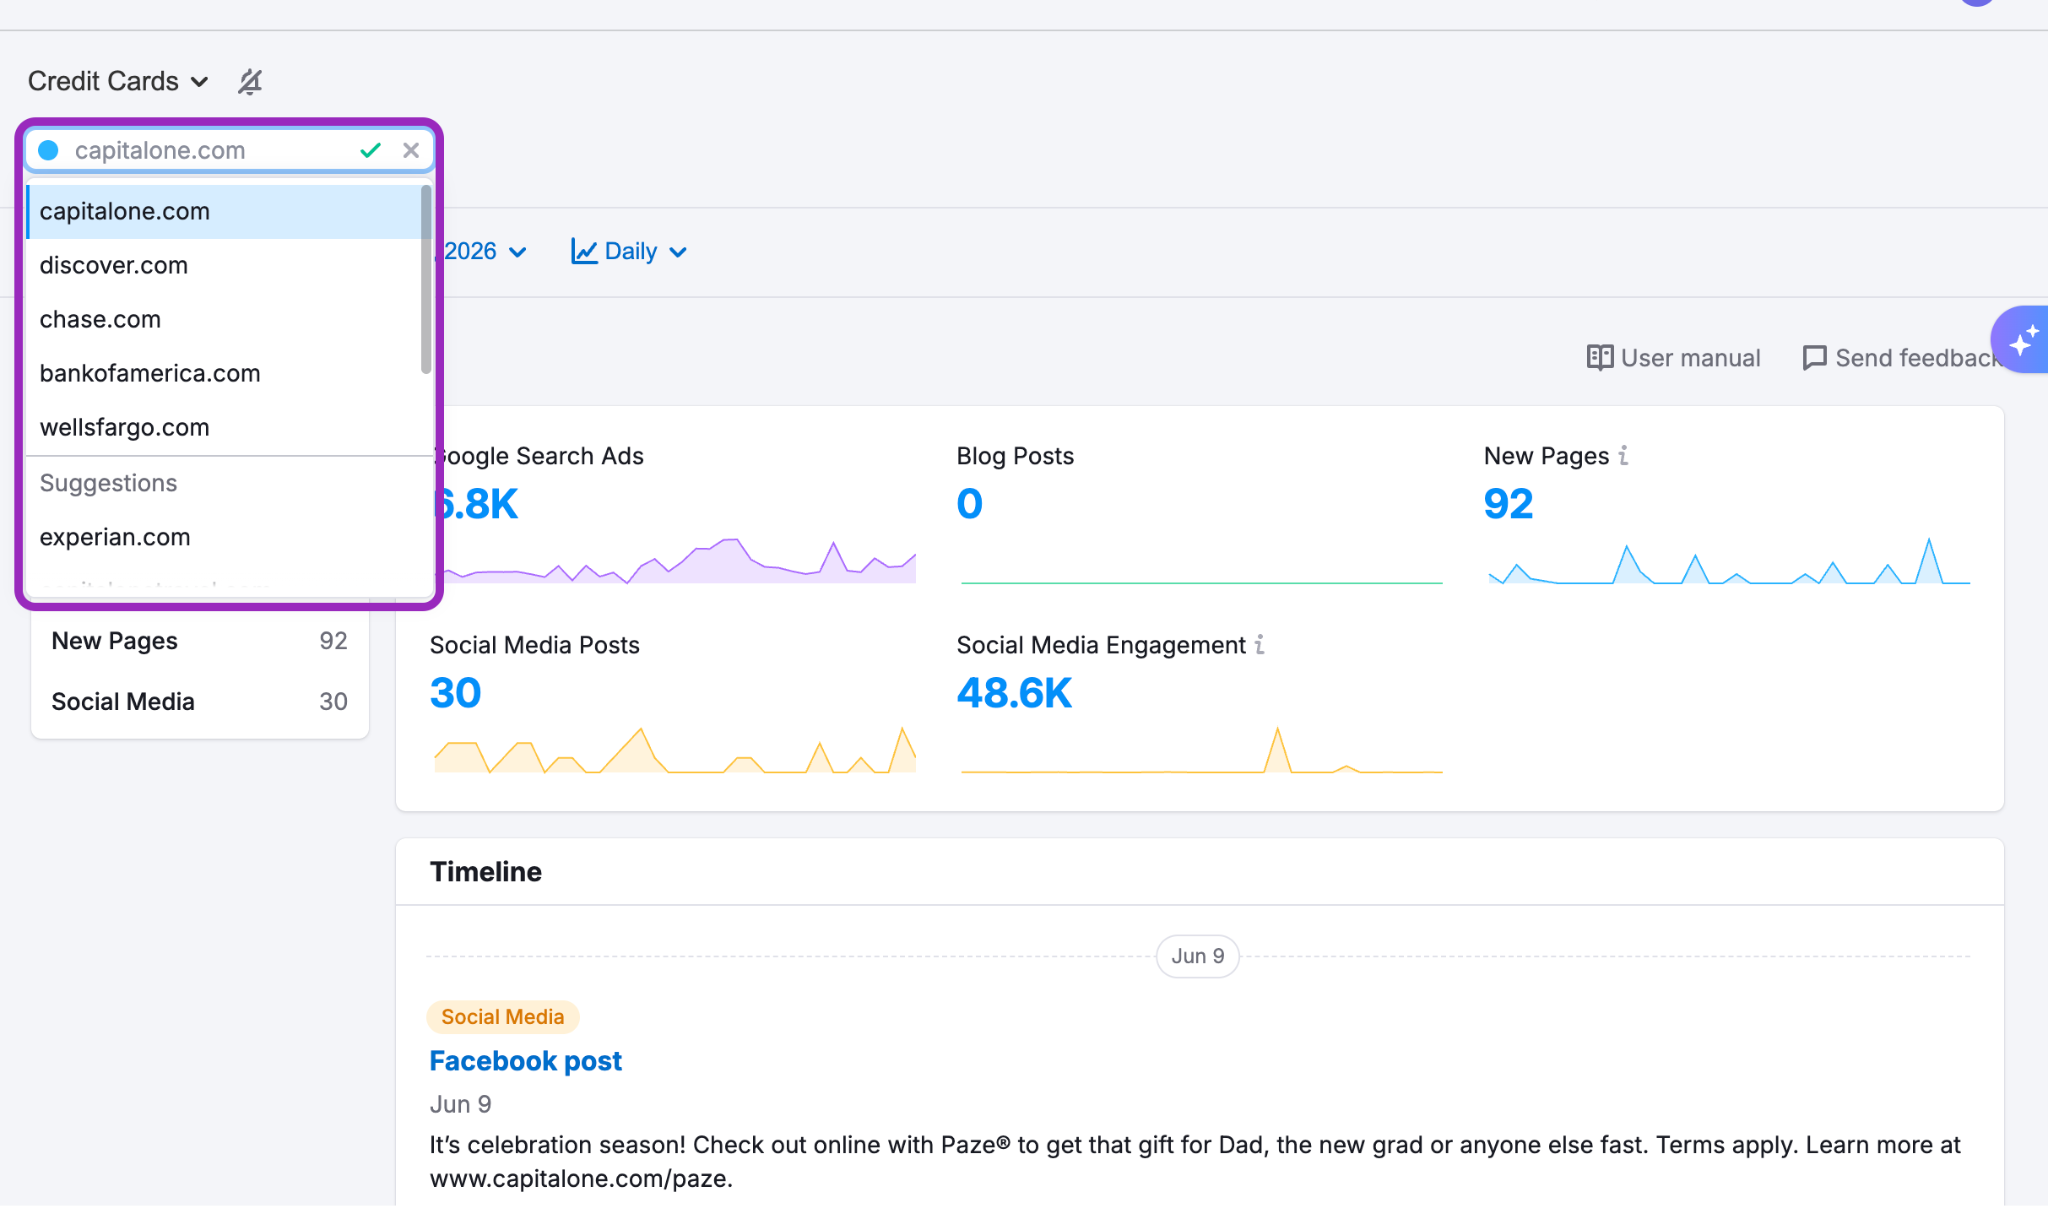Viewport: 2048px width, 1206px height.
Task: Click the muted notifications bell icon
Action: click(250, 81)
